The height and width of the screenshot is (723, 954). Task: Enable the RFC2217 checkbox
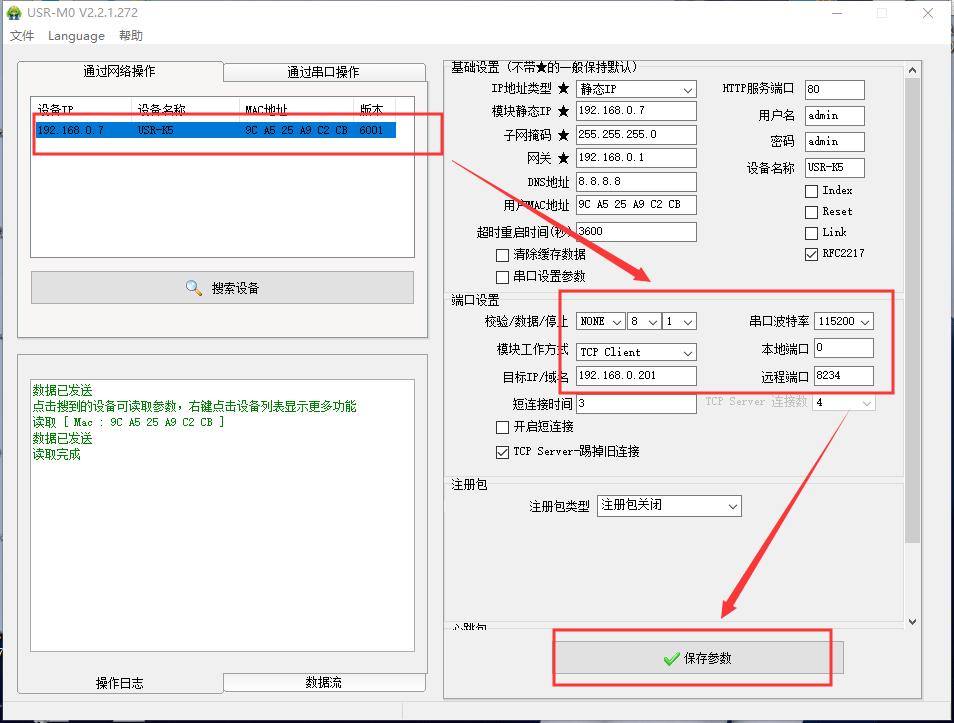tap(811, 254)
